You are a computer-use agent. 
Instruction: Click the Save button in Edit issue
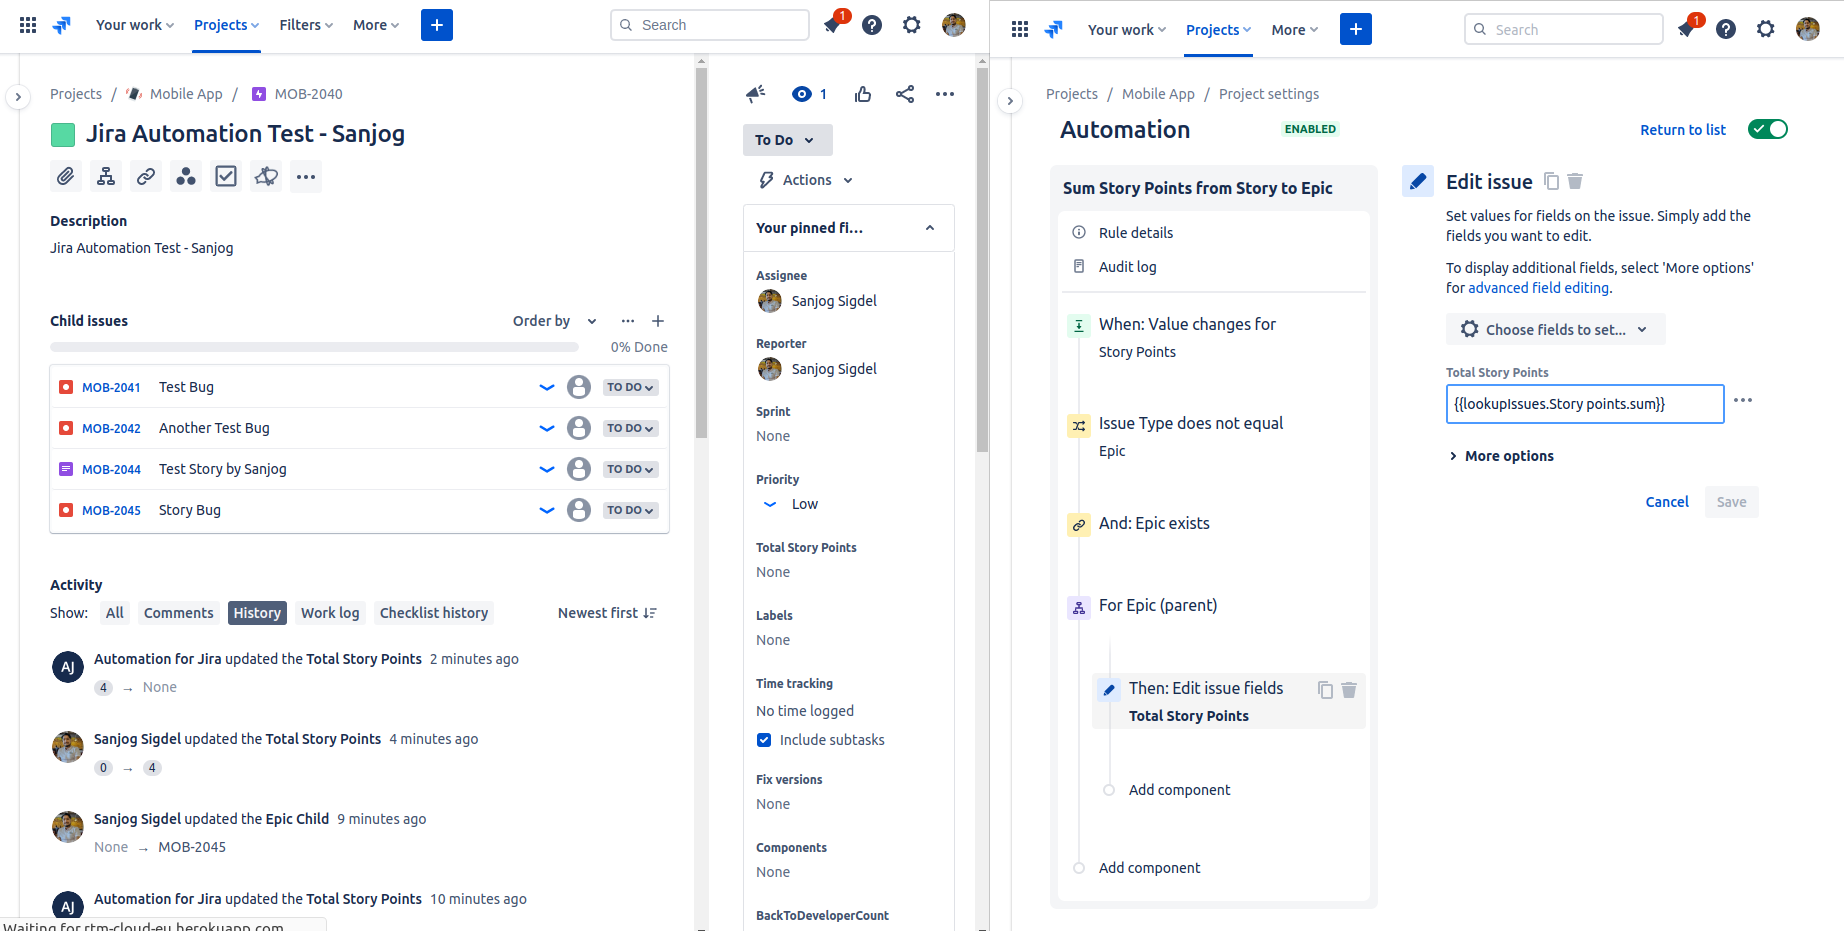[1731, 502]
